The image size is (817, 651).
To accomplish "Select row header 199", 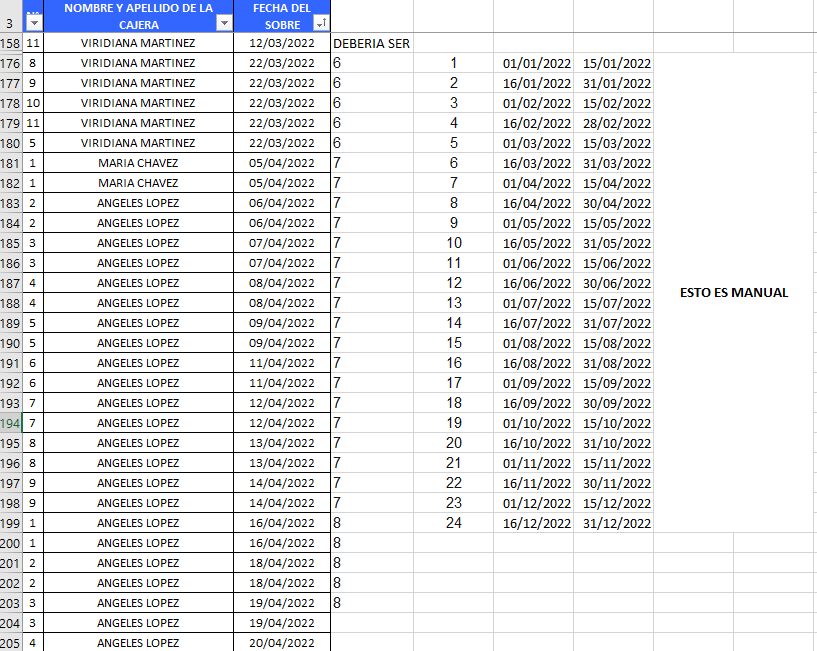I will tap(10, 523).
